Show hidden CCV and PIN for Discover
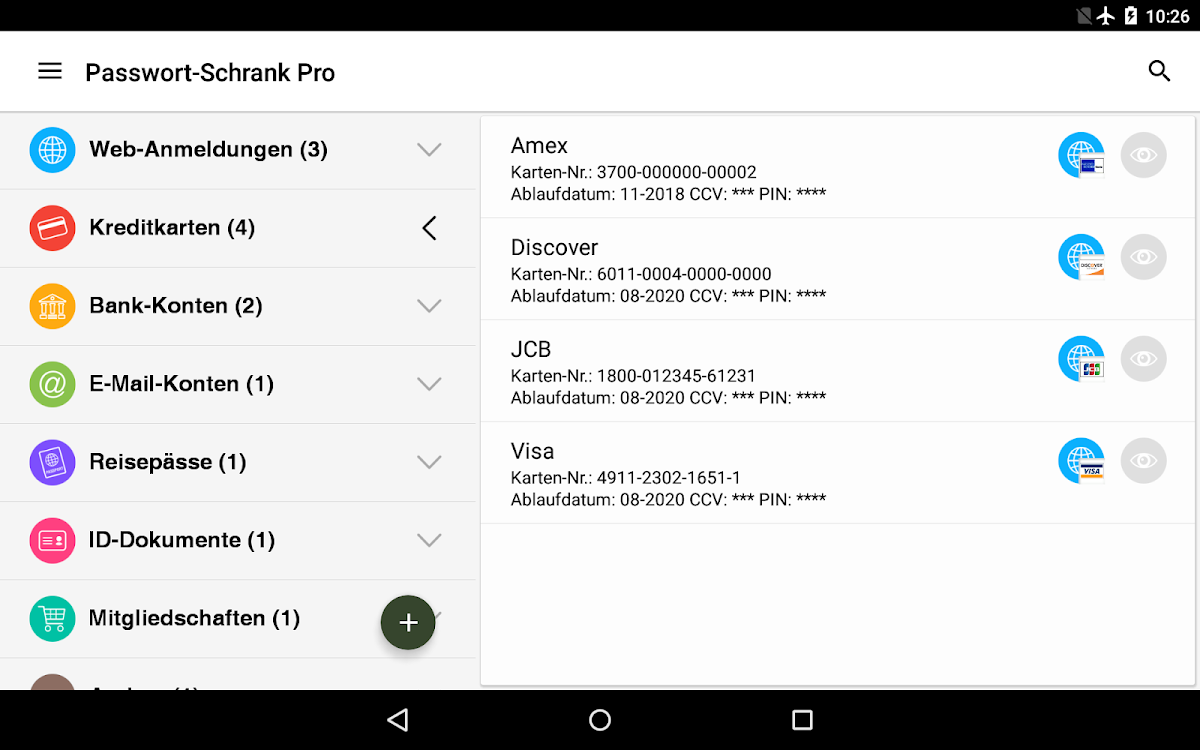Viewport: 1200px width, 750px height. point(1143,257)
